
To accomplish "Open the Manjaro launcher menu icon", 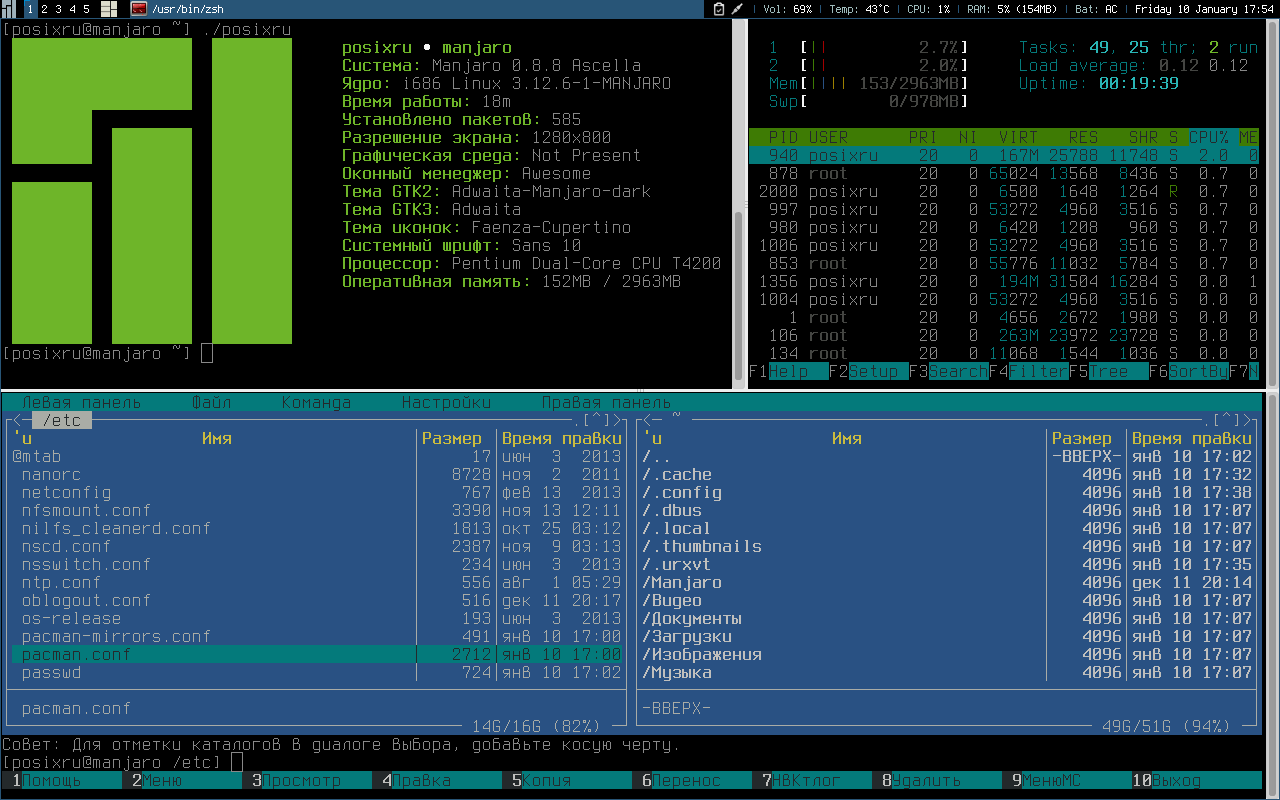I will 8,9.
